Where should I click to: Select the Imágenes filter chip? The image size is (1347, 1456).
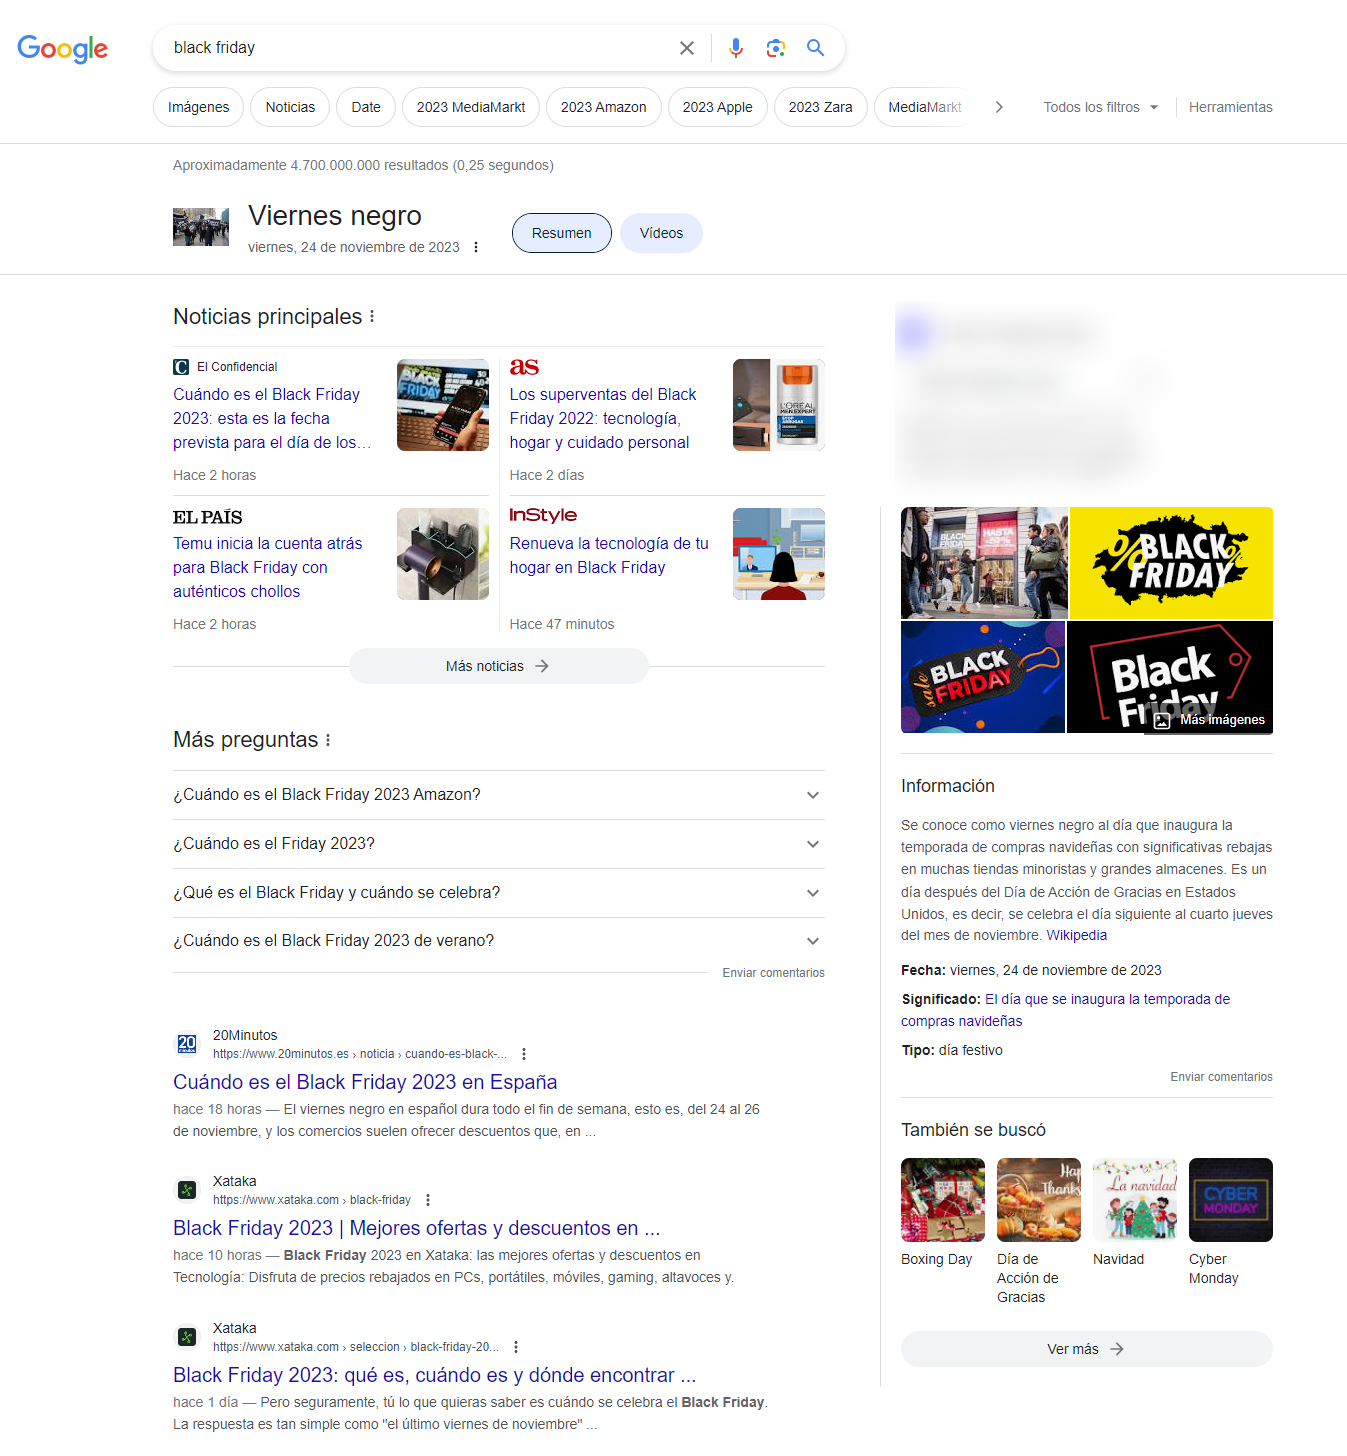click(x=198, y=107)
